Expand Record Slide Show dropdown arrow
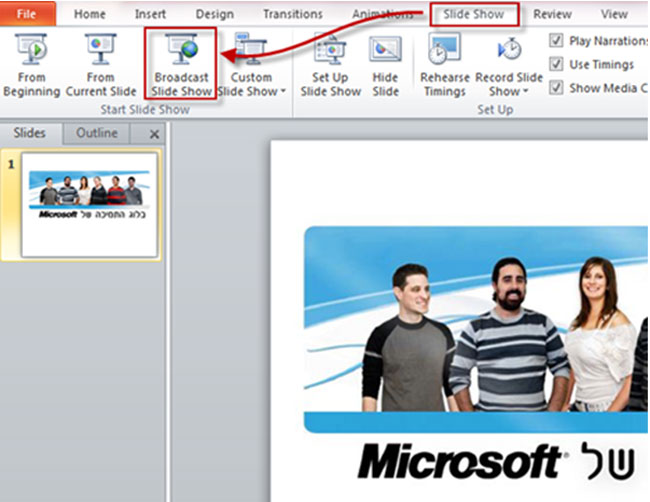The image size is (650, 502). tap(526, 92)
